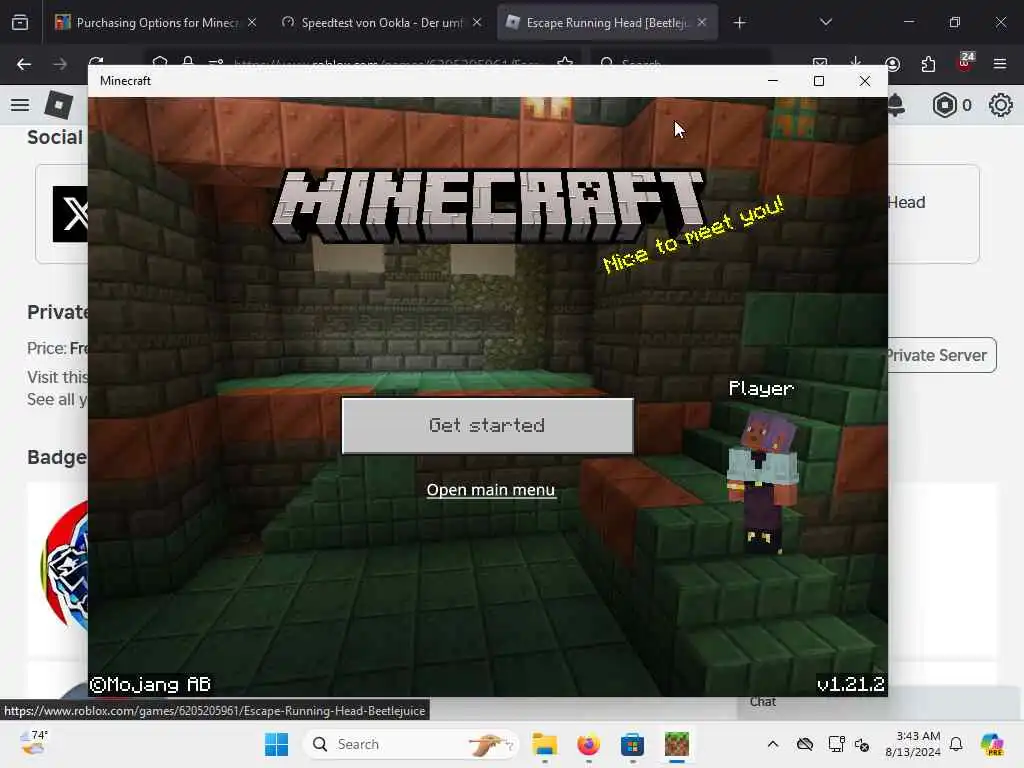
Task: Open Roblox settings gear icon
Action: [x=1000, y=105]
